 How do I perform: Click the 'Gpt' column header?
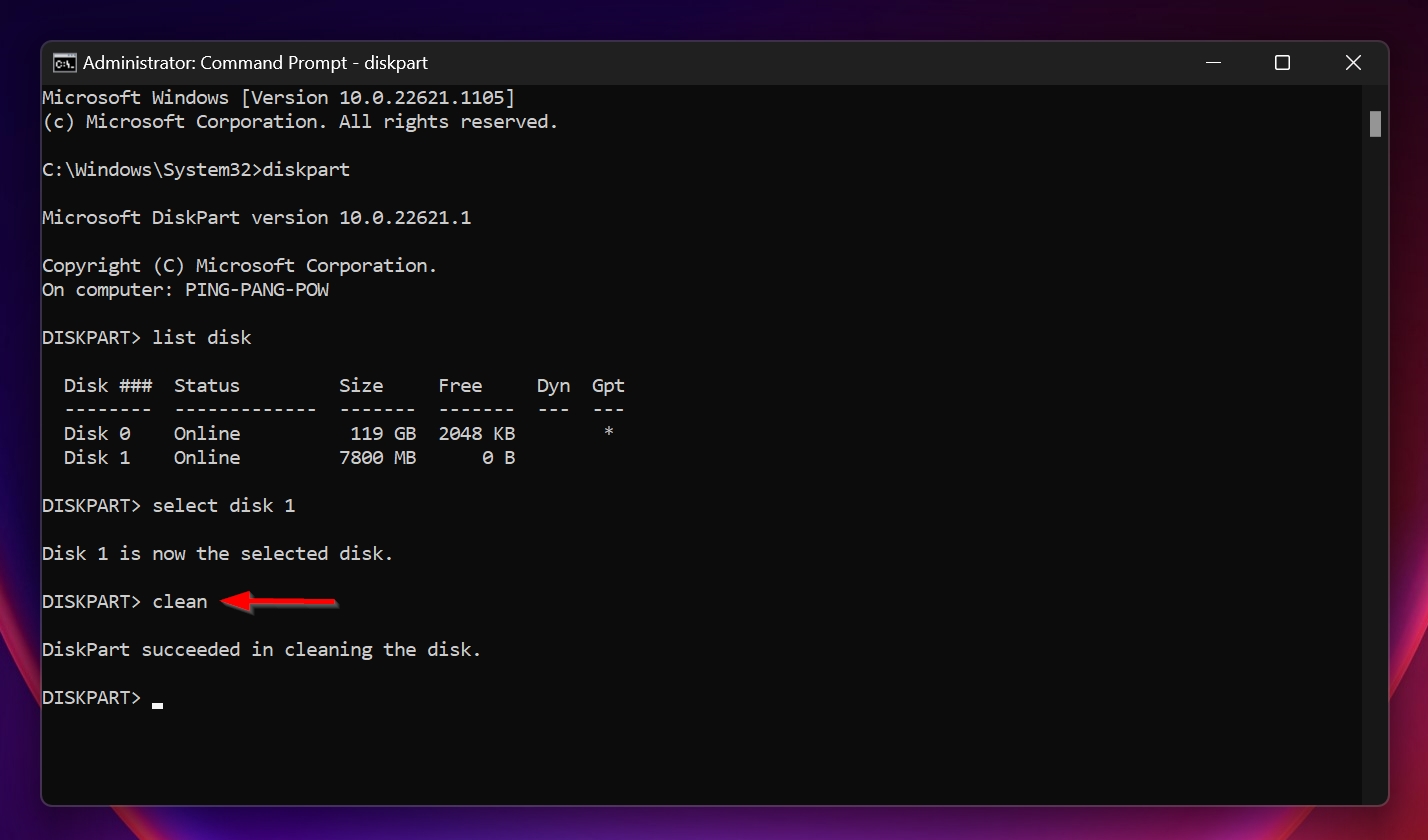tap(608, 386)
